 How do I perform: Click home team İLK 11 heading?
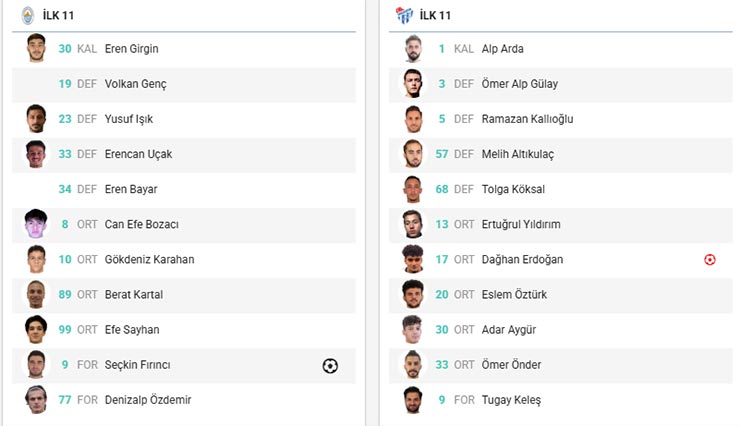point(58,16)
